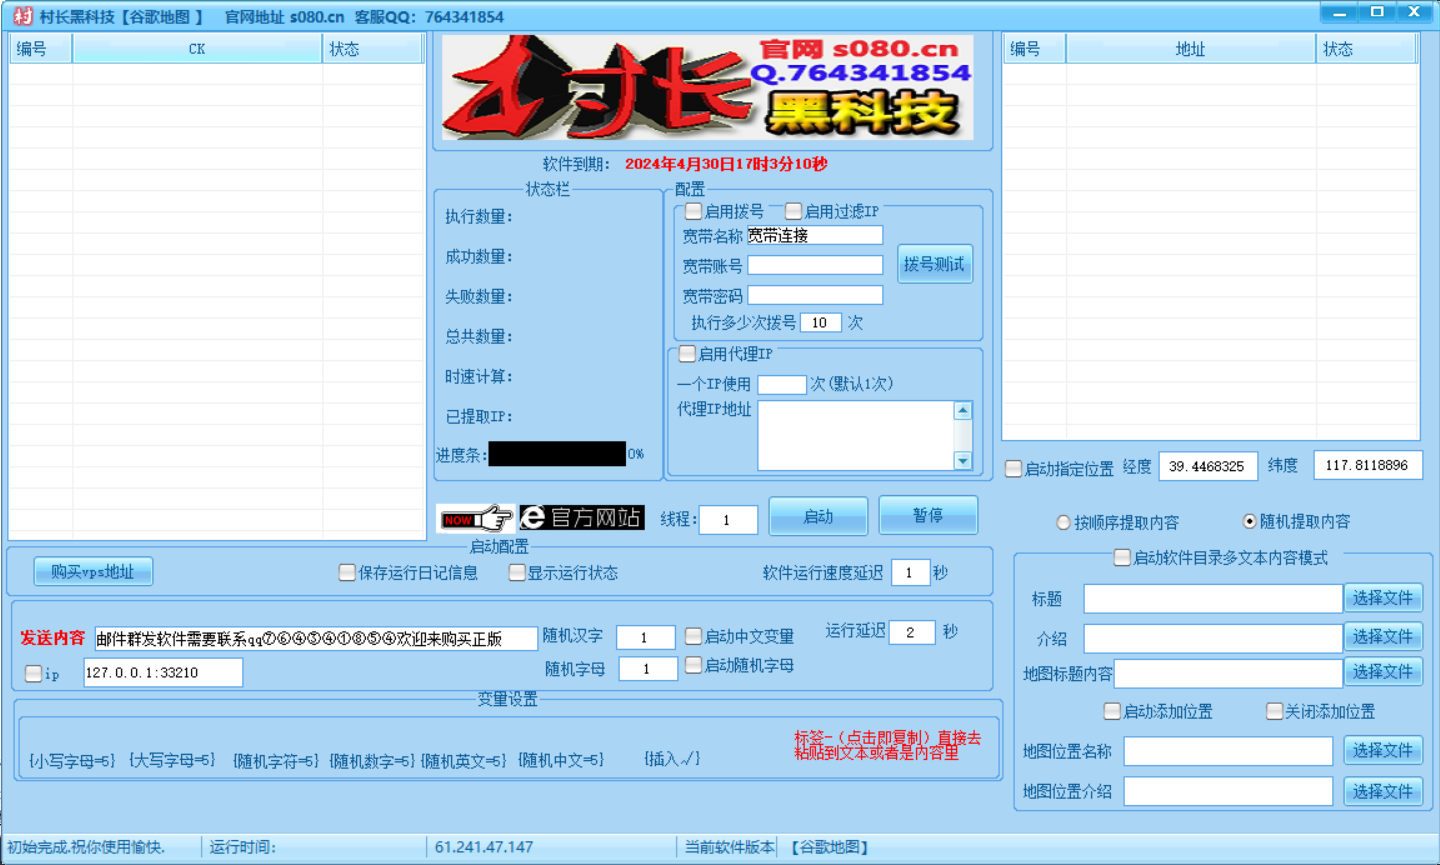Enable 启动软件目录多文本内容模式 checkbox

[x=1122, y=557]
